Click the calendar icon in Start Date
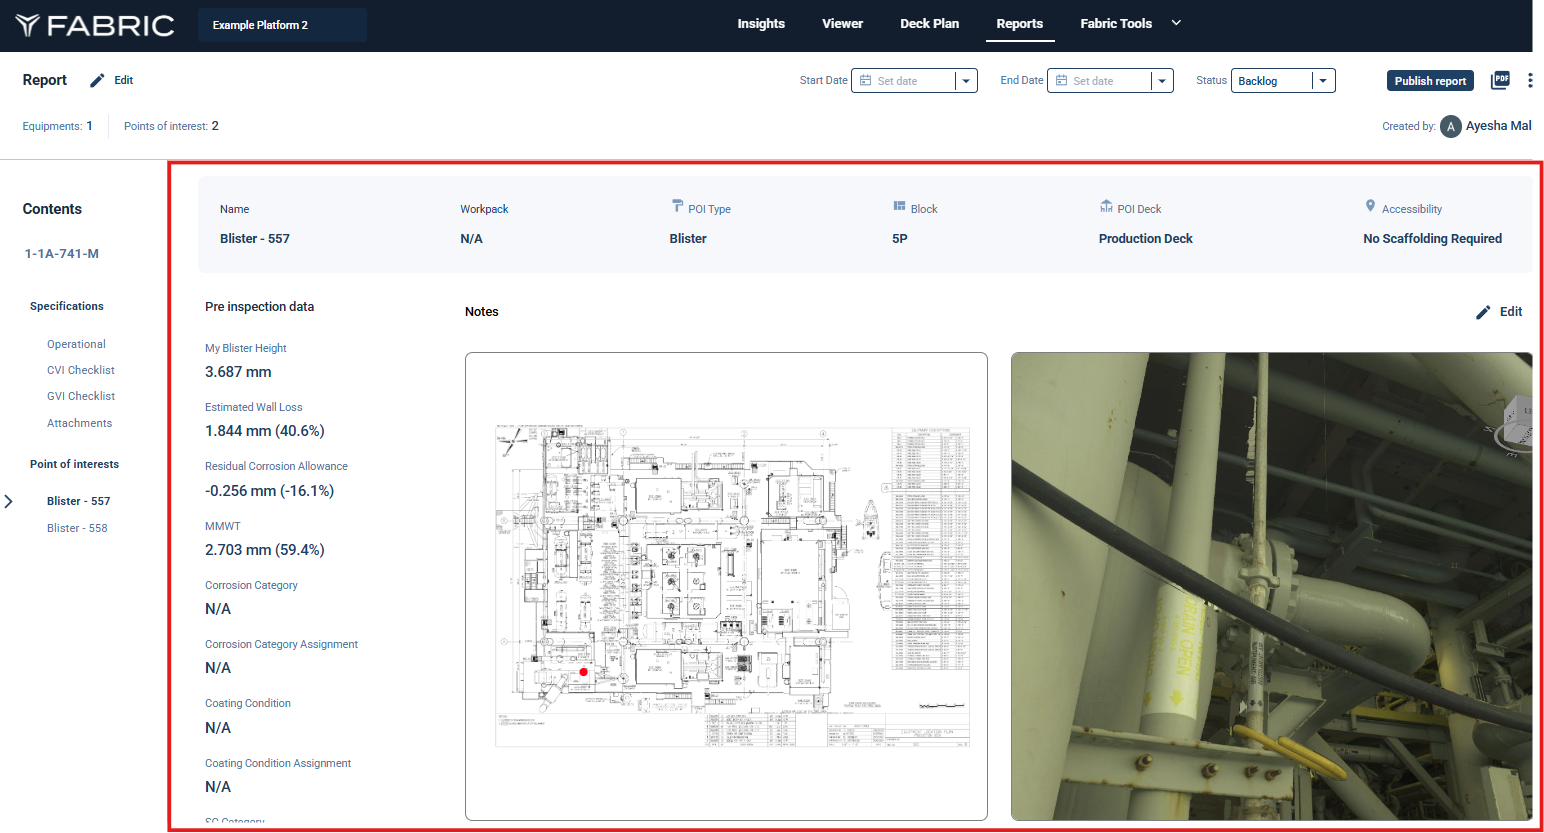 click(x=866, y=81)
